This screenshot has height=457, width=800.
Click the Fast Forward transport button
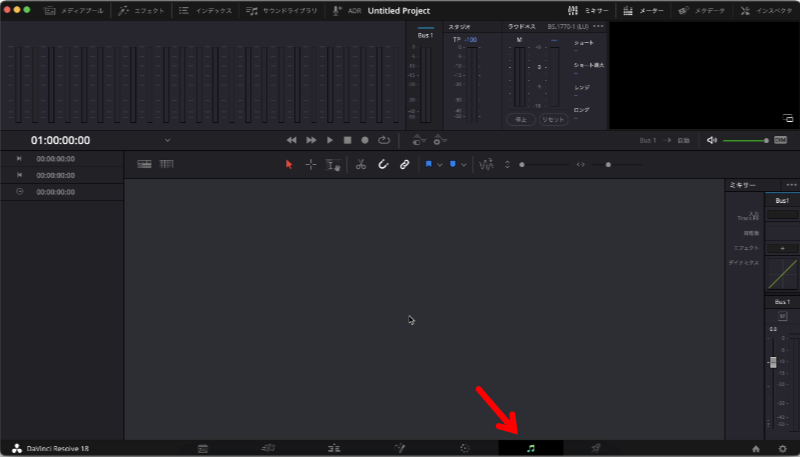tap(311, 140)
